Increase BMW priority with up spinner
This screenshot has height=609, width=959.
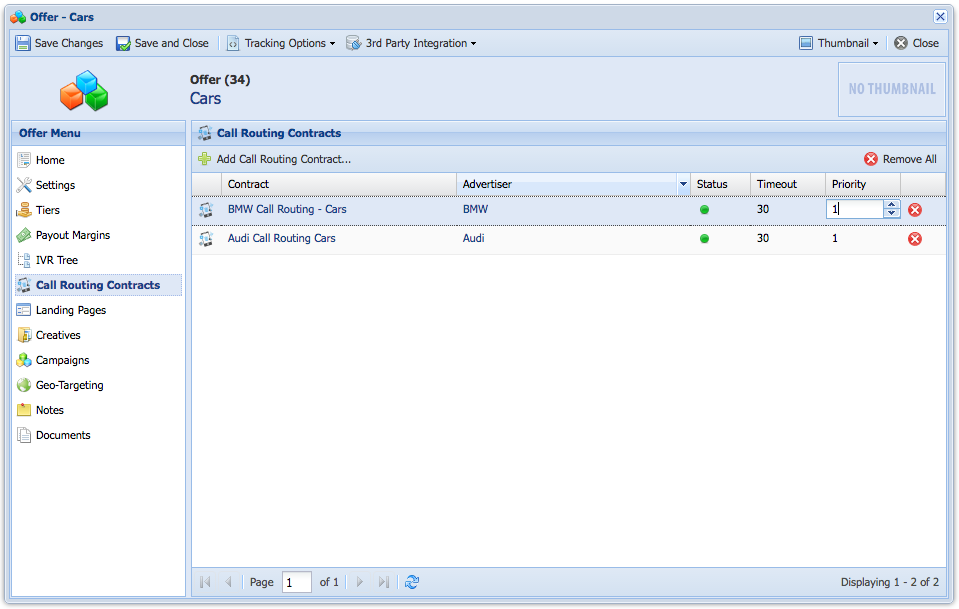[892, 205]
